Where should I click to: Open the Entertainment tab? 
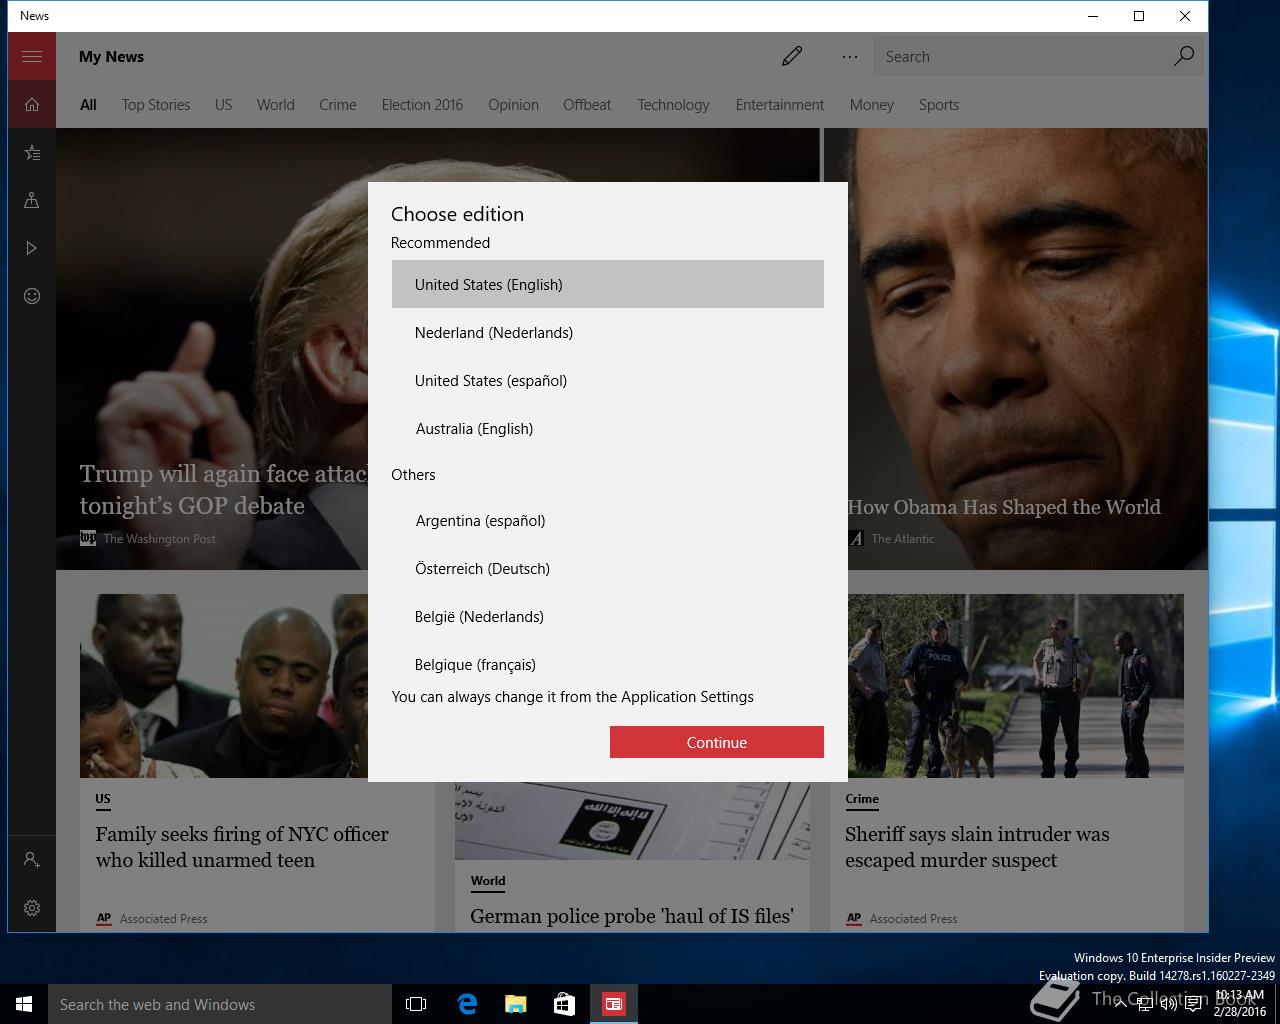pos(780,105)
